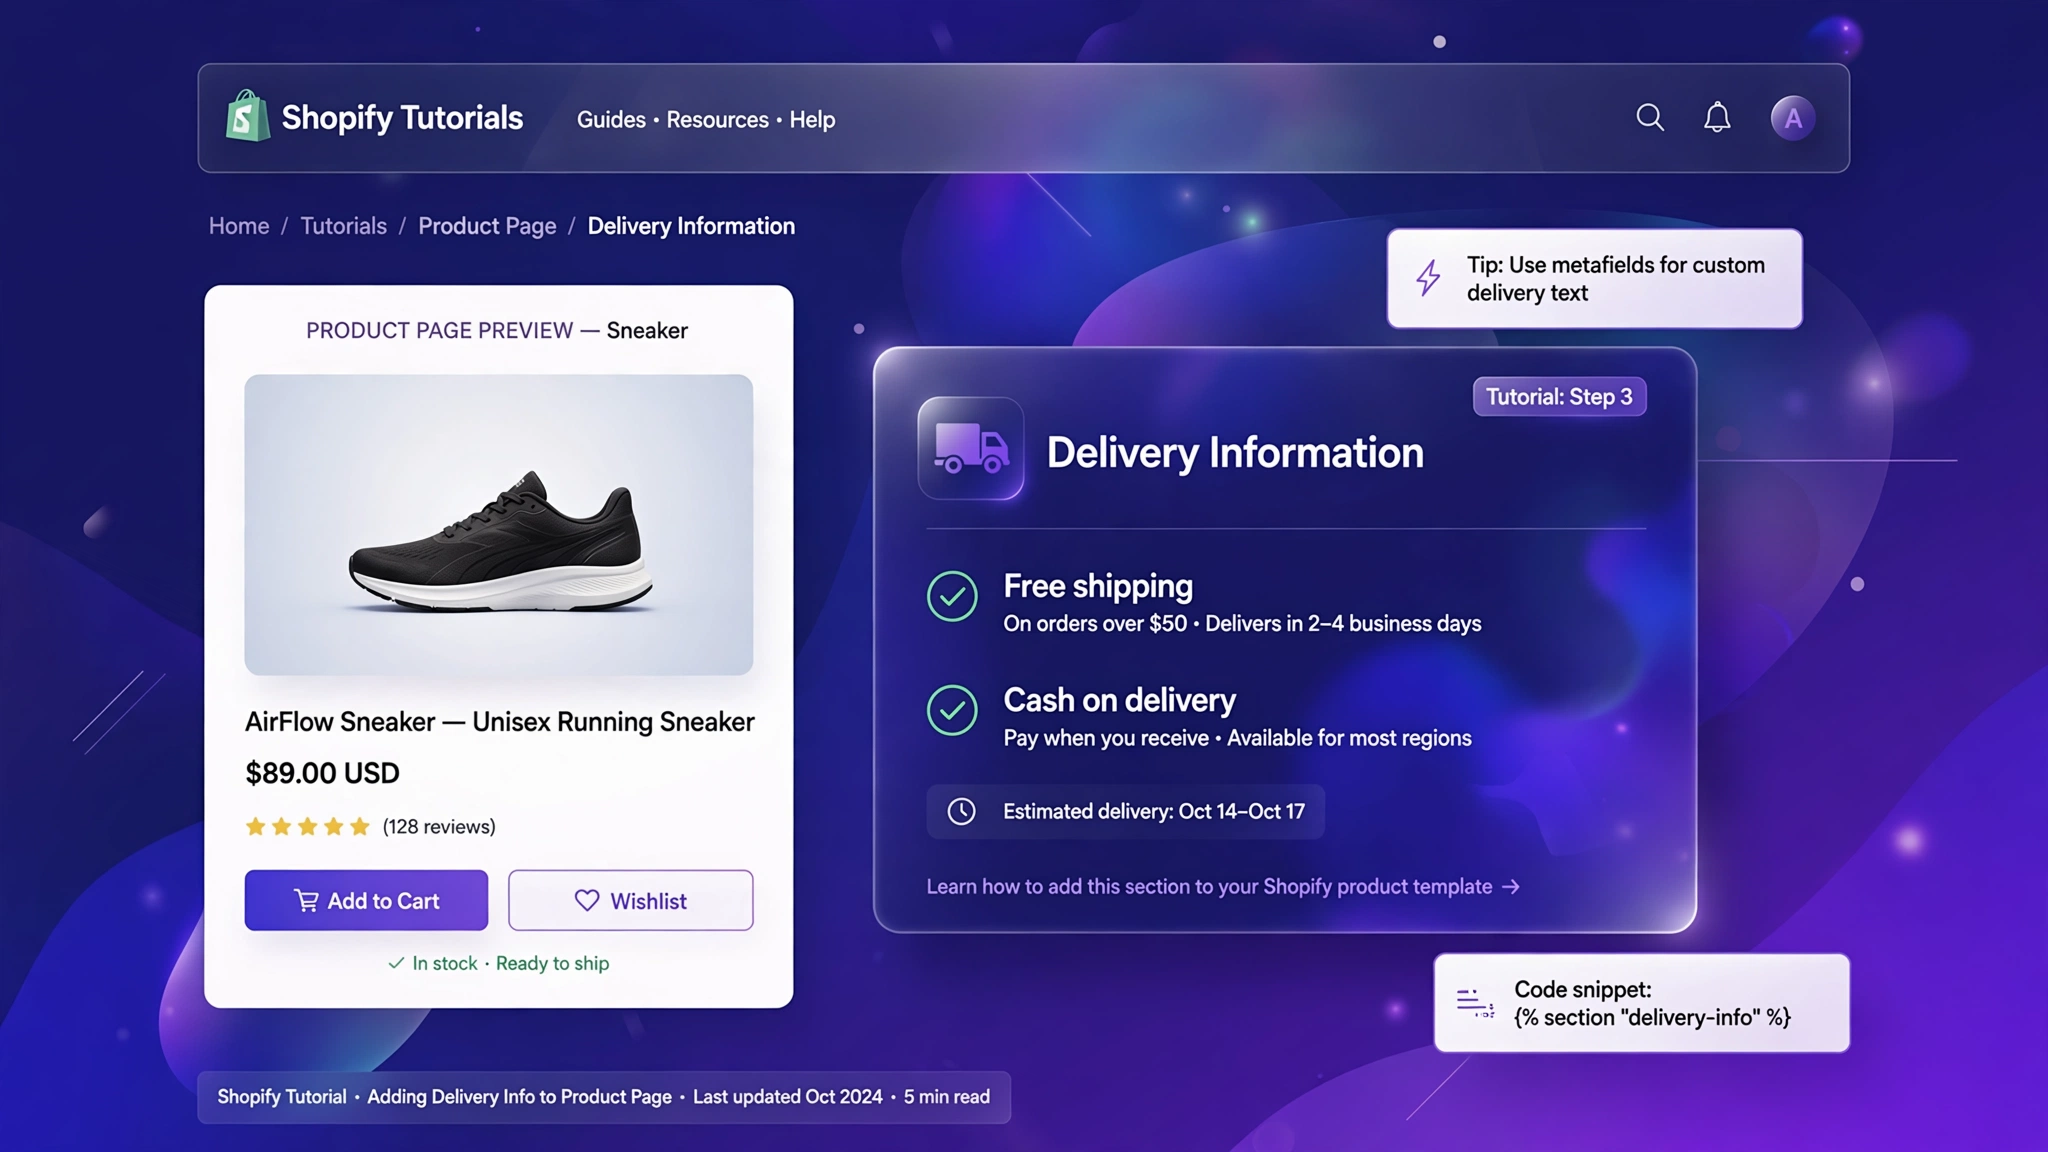Screen dimensions: 2048x1152
Task: Click Last updated Oct 2024 in footer
Action: click(787, 1097)
